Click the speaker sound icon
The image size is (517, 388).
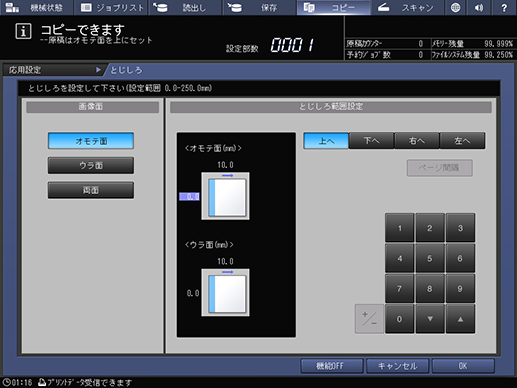point(479,7)
